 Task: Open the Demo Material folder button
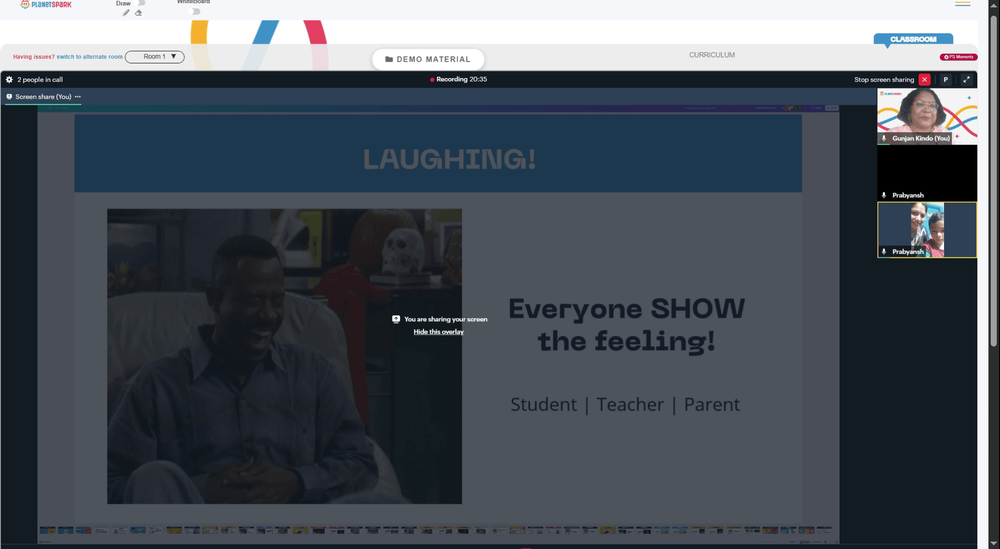(428, 59)
